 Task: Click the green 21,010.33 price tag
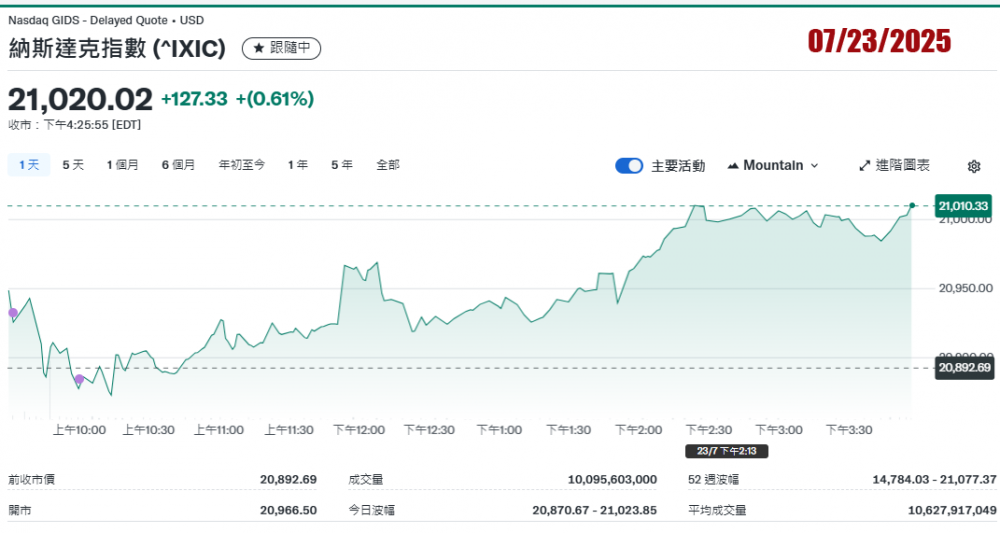(963, 206)
